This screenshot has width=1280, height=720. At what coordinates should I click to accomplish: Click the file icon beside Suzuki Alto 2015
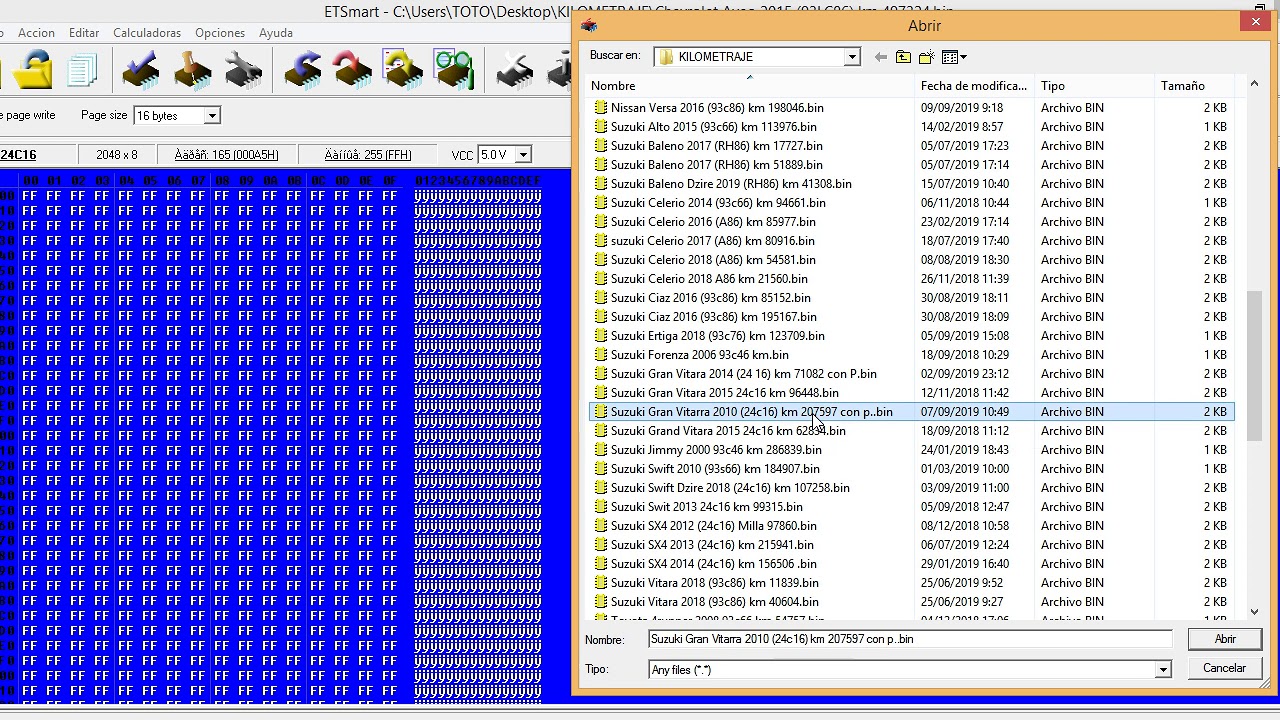(600, 126)
